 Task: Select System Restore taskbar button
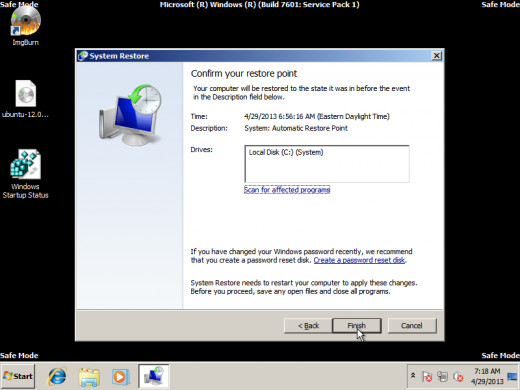[154, 376]
